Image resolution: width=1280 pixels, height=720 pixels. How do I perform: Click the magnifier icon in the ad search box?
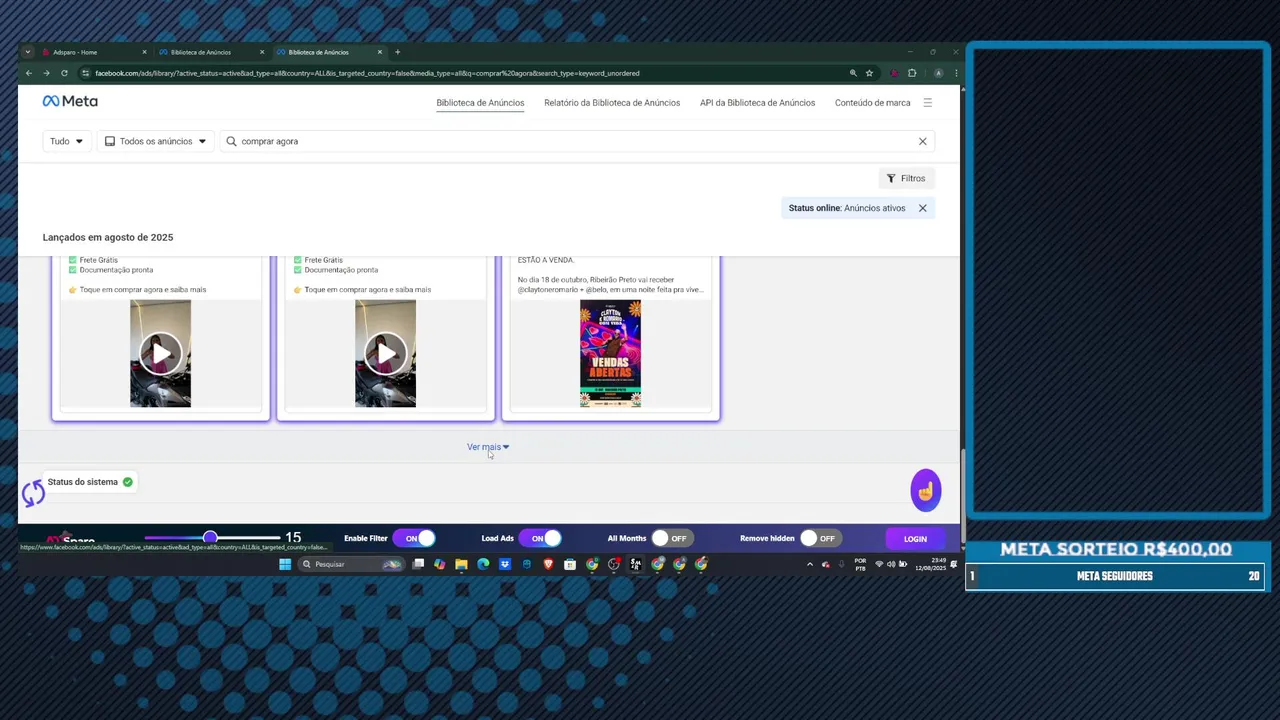(231, 141)
